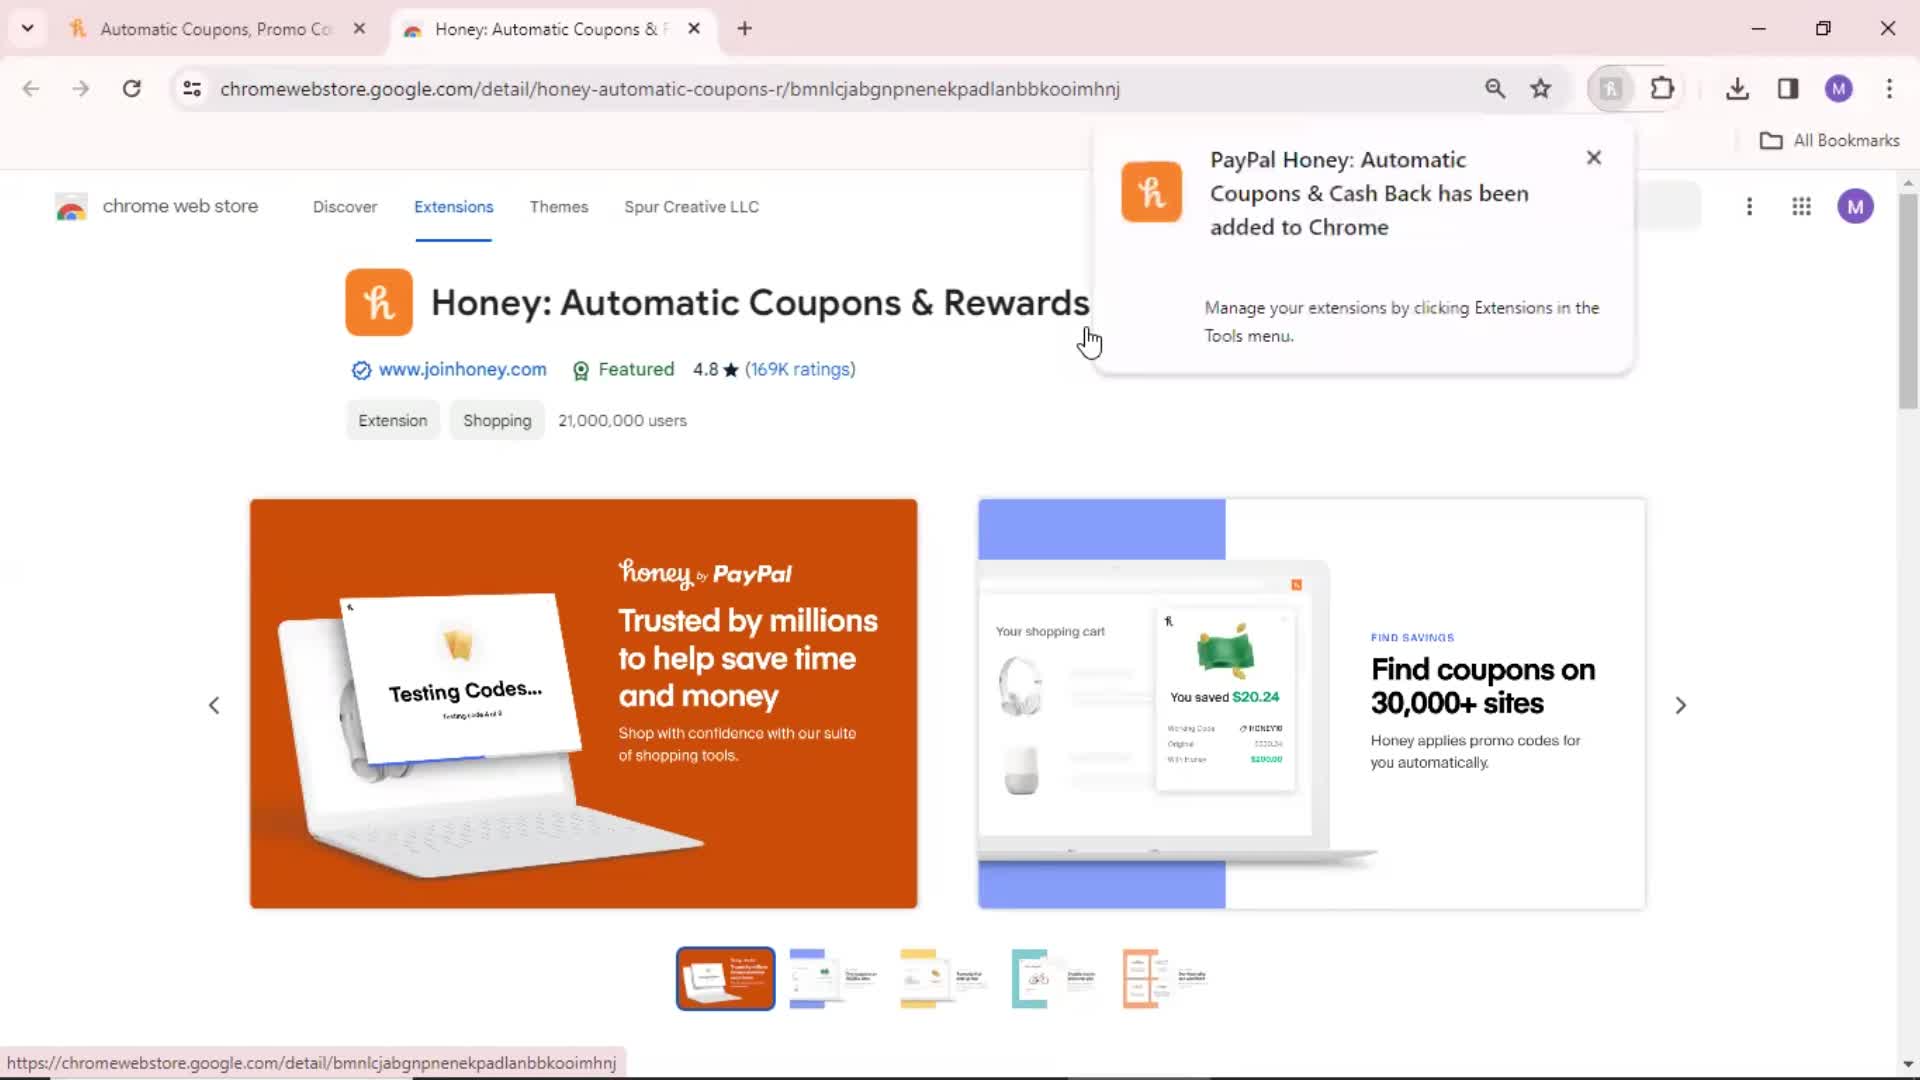Select the Honey: Automatic Coupons & Rewards browser tab
This screenshot has height=1080, width=1920.
tap(552, 29)
